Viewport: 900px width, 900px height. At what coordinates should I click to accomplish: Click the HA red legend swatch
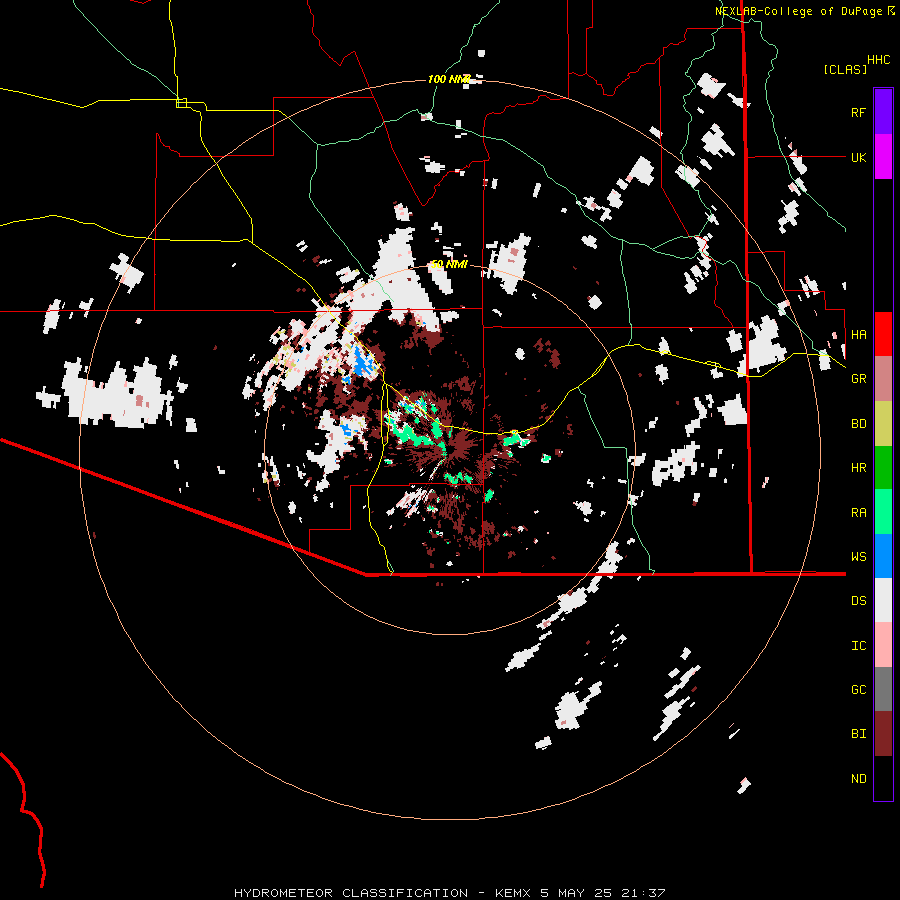[x=883, y=334]
